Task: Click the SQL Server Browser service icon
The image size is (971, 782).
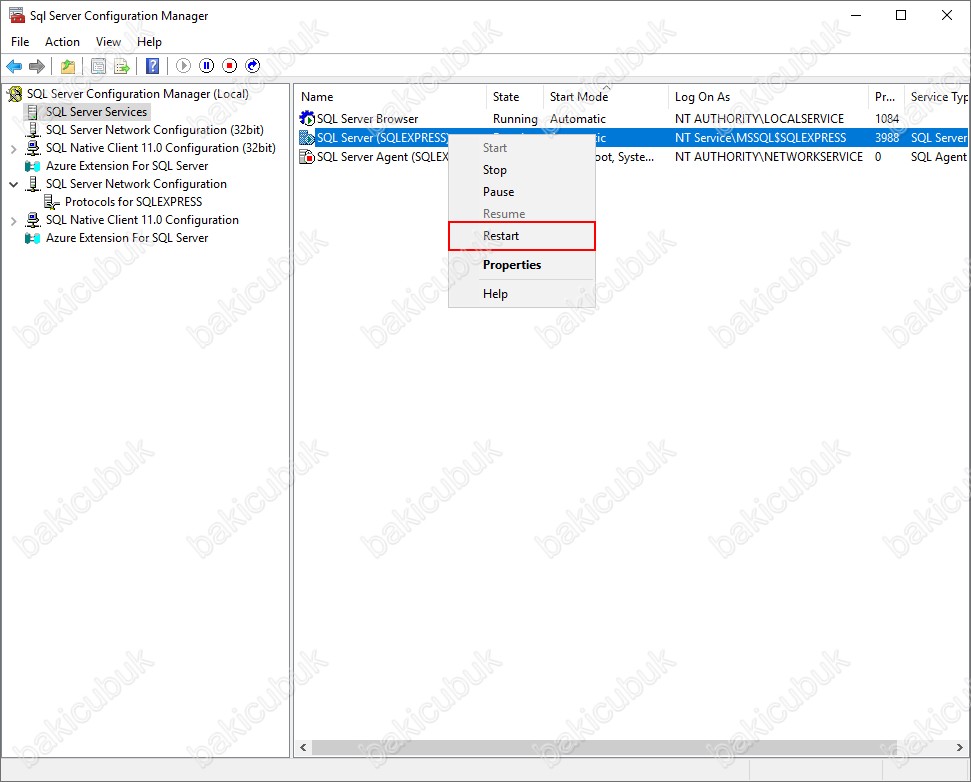Action: [307, 118]
